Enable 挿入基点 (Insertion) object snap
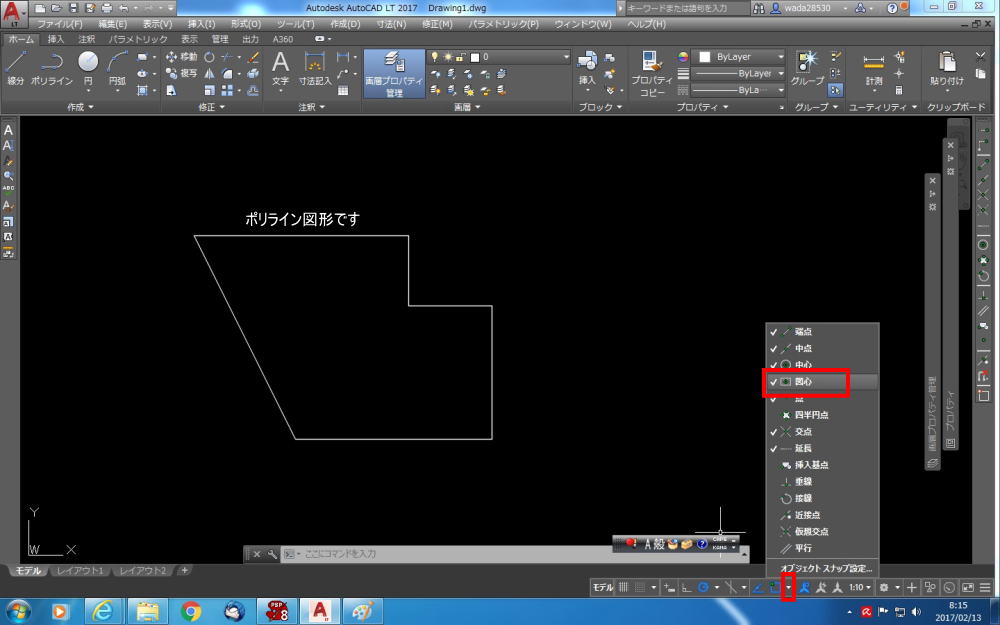Viewport: 1000px width, 625px height. [822, 465]
